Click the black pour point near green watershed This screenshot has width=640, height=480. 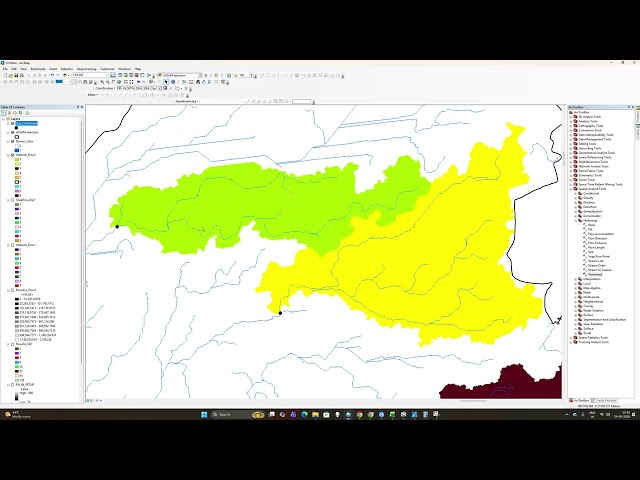point(117,227)
